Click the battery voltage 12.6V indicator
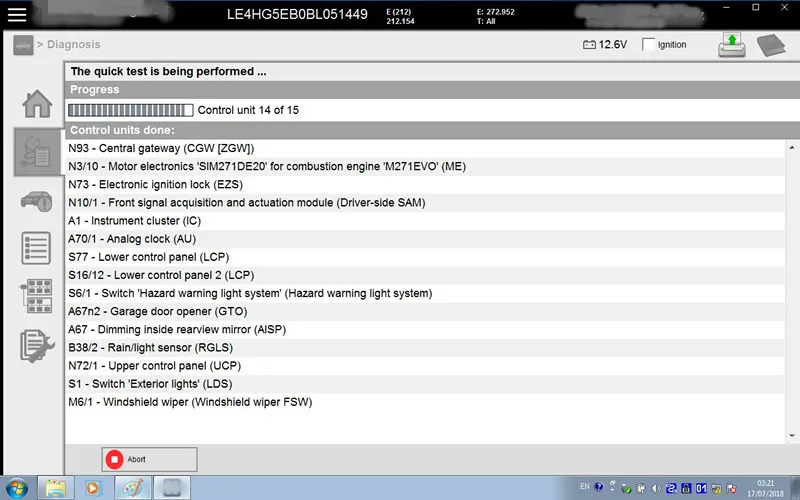The width and height of the screenshot is (800, 500). click(x=605, y=44)
